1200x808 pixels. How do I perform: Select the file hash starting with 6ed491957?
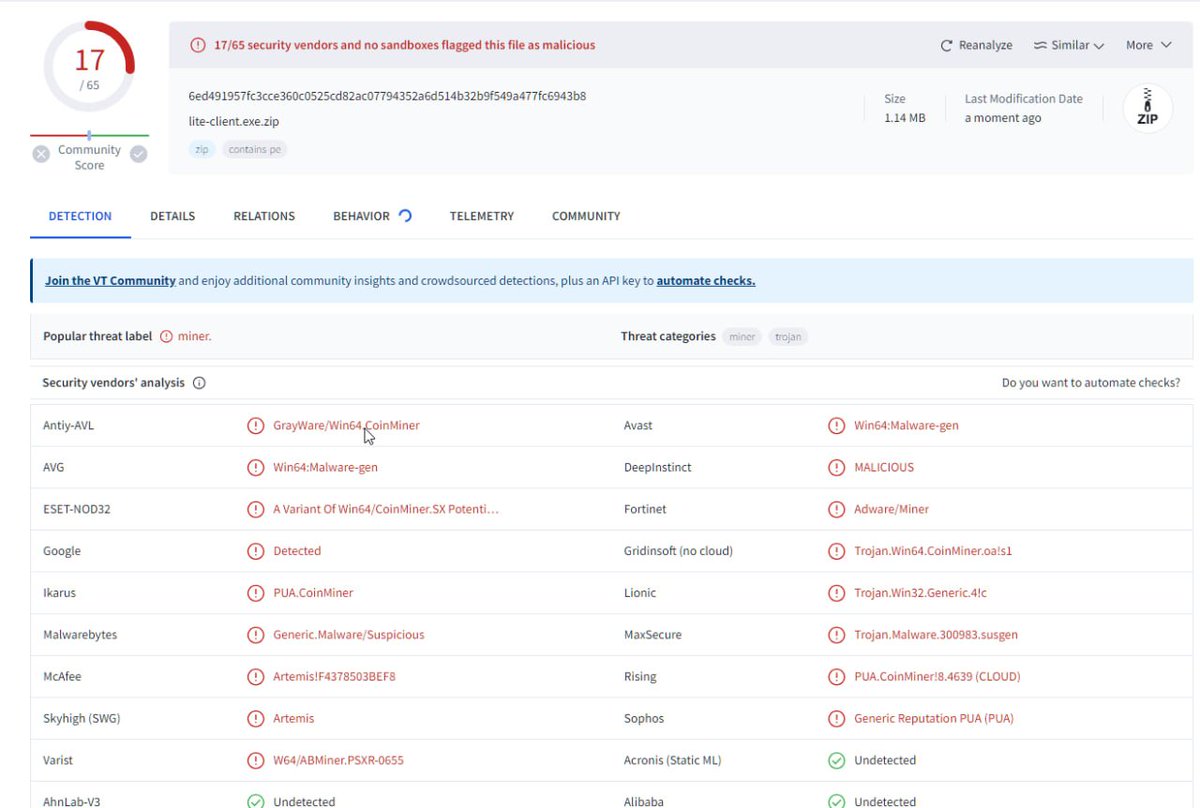coord(387,96)
